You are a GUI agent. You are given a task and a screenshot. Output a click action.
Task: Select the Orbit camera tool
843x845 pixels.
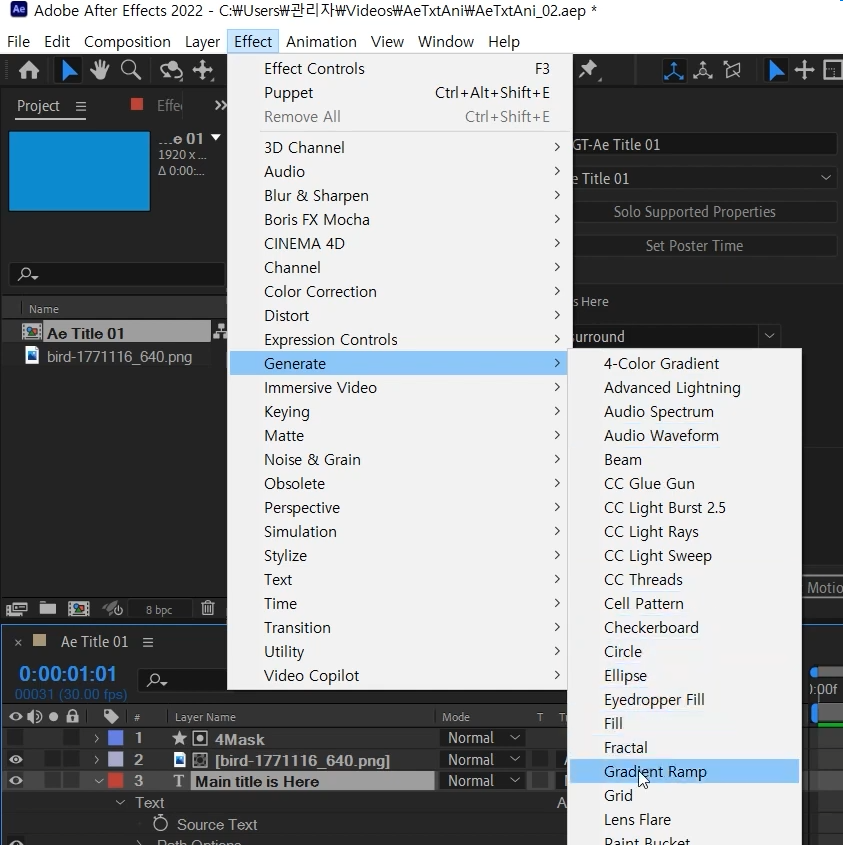click(171, 70)
